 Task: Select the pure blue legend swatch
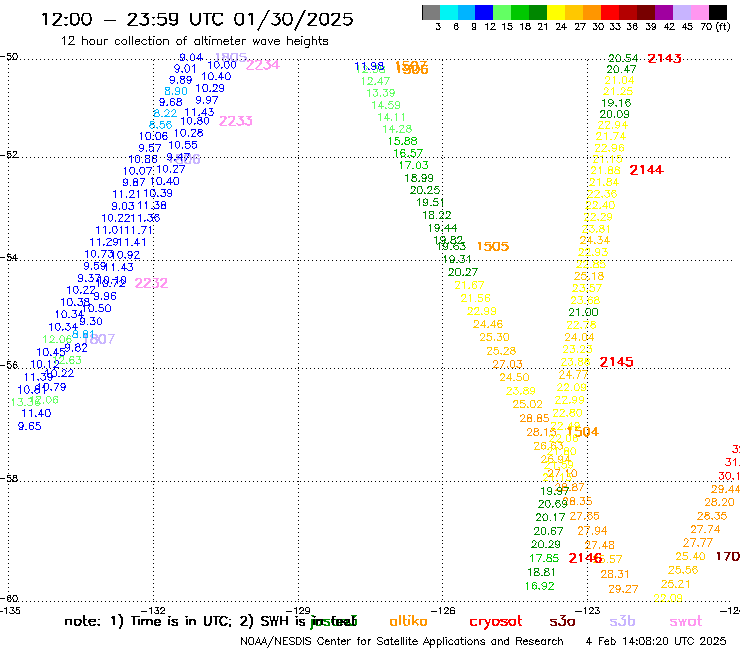click(484, 12)
